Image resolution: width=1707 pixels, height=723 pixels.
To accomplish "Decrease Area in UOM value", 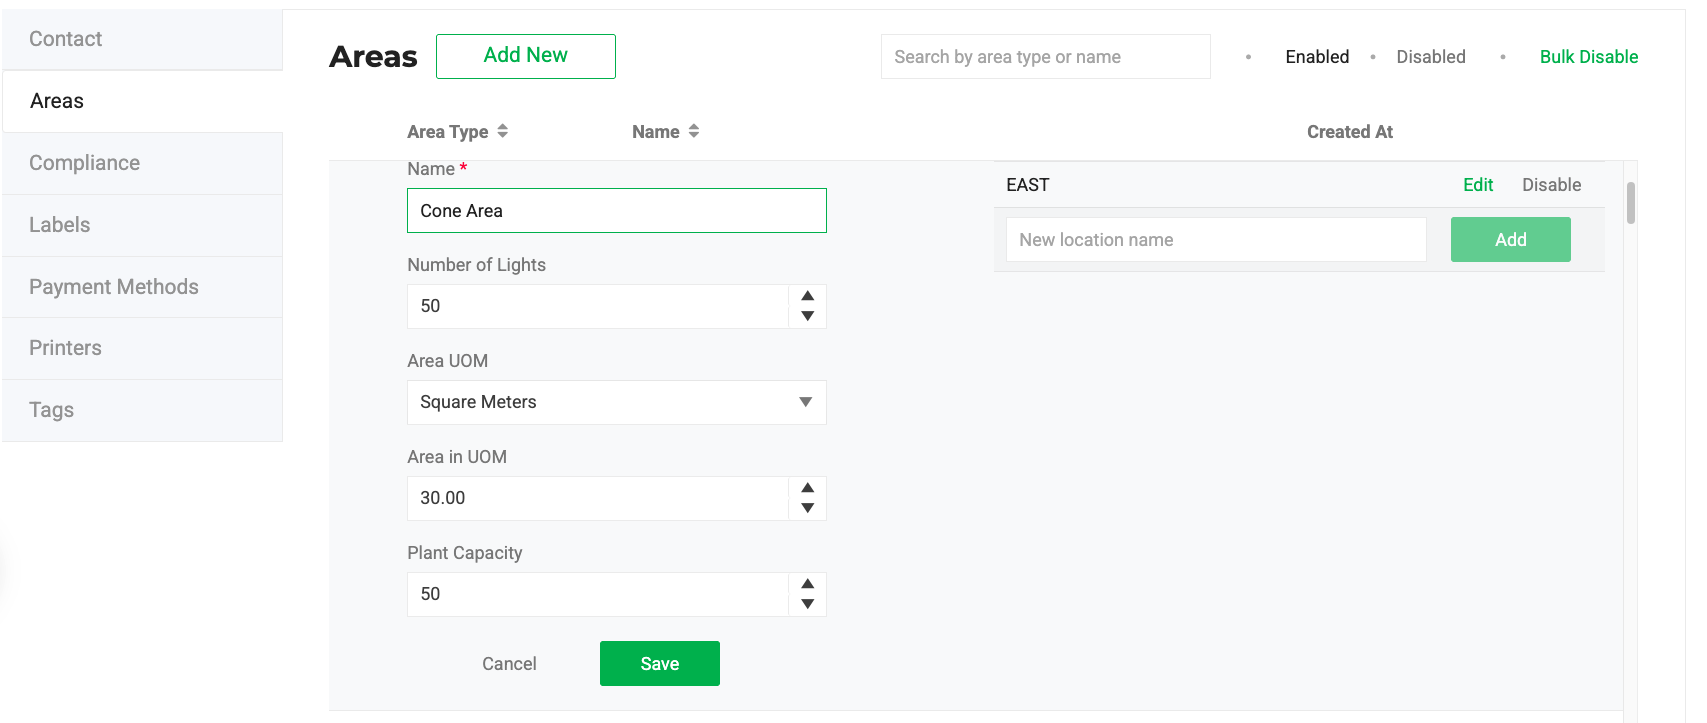I will 807,508.
